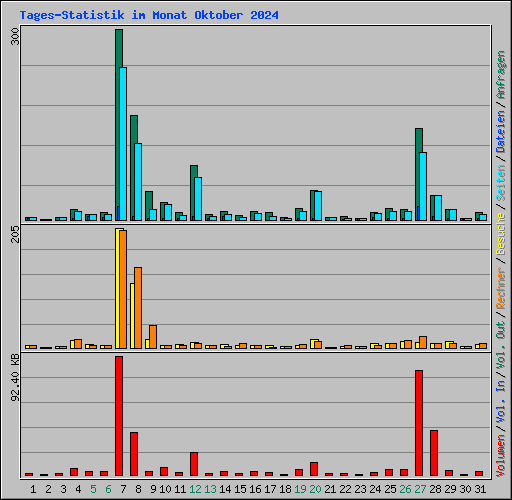Click the orange Rechner bar for day 27
This screenshot has height=500, width=512.
pos(423,342)
